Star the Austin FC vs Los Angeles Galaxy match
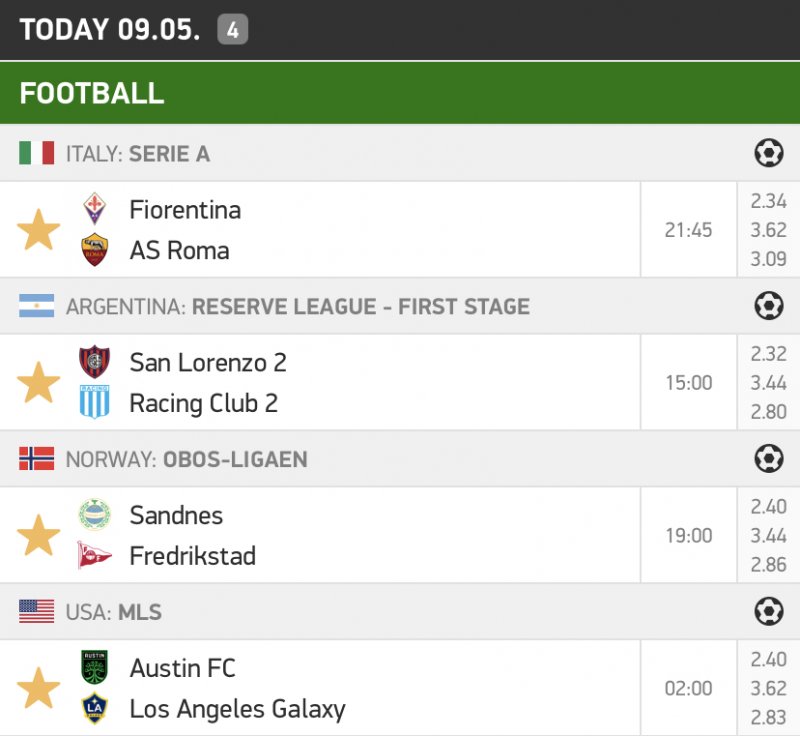This screenshot has width=800, height=736. 39,689
